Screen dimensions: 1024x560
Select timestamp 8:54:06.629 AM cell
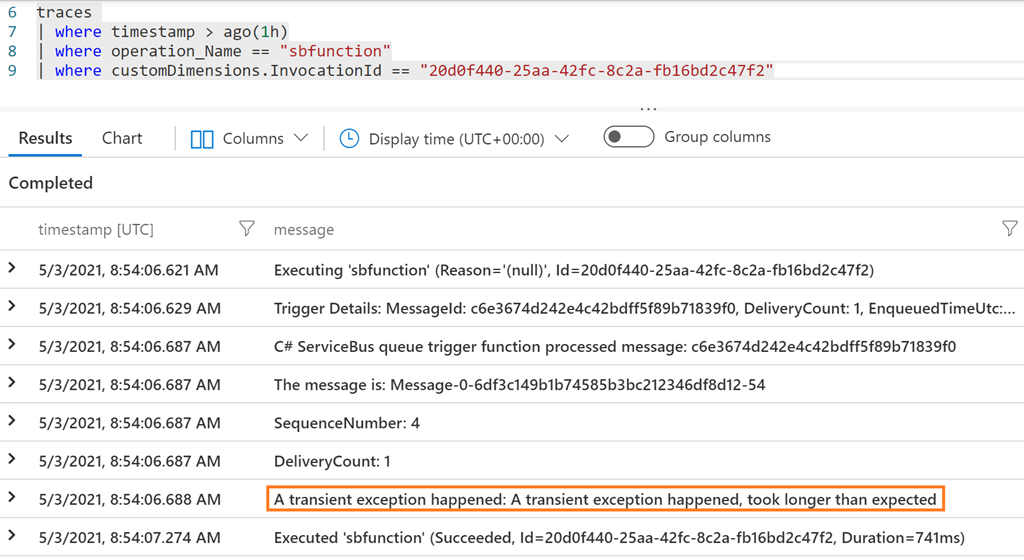[129, 308]
